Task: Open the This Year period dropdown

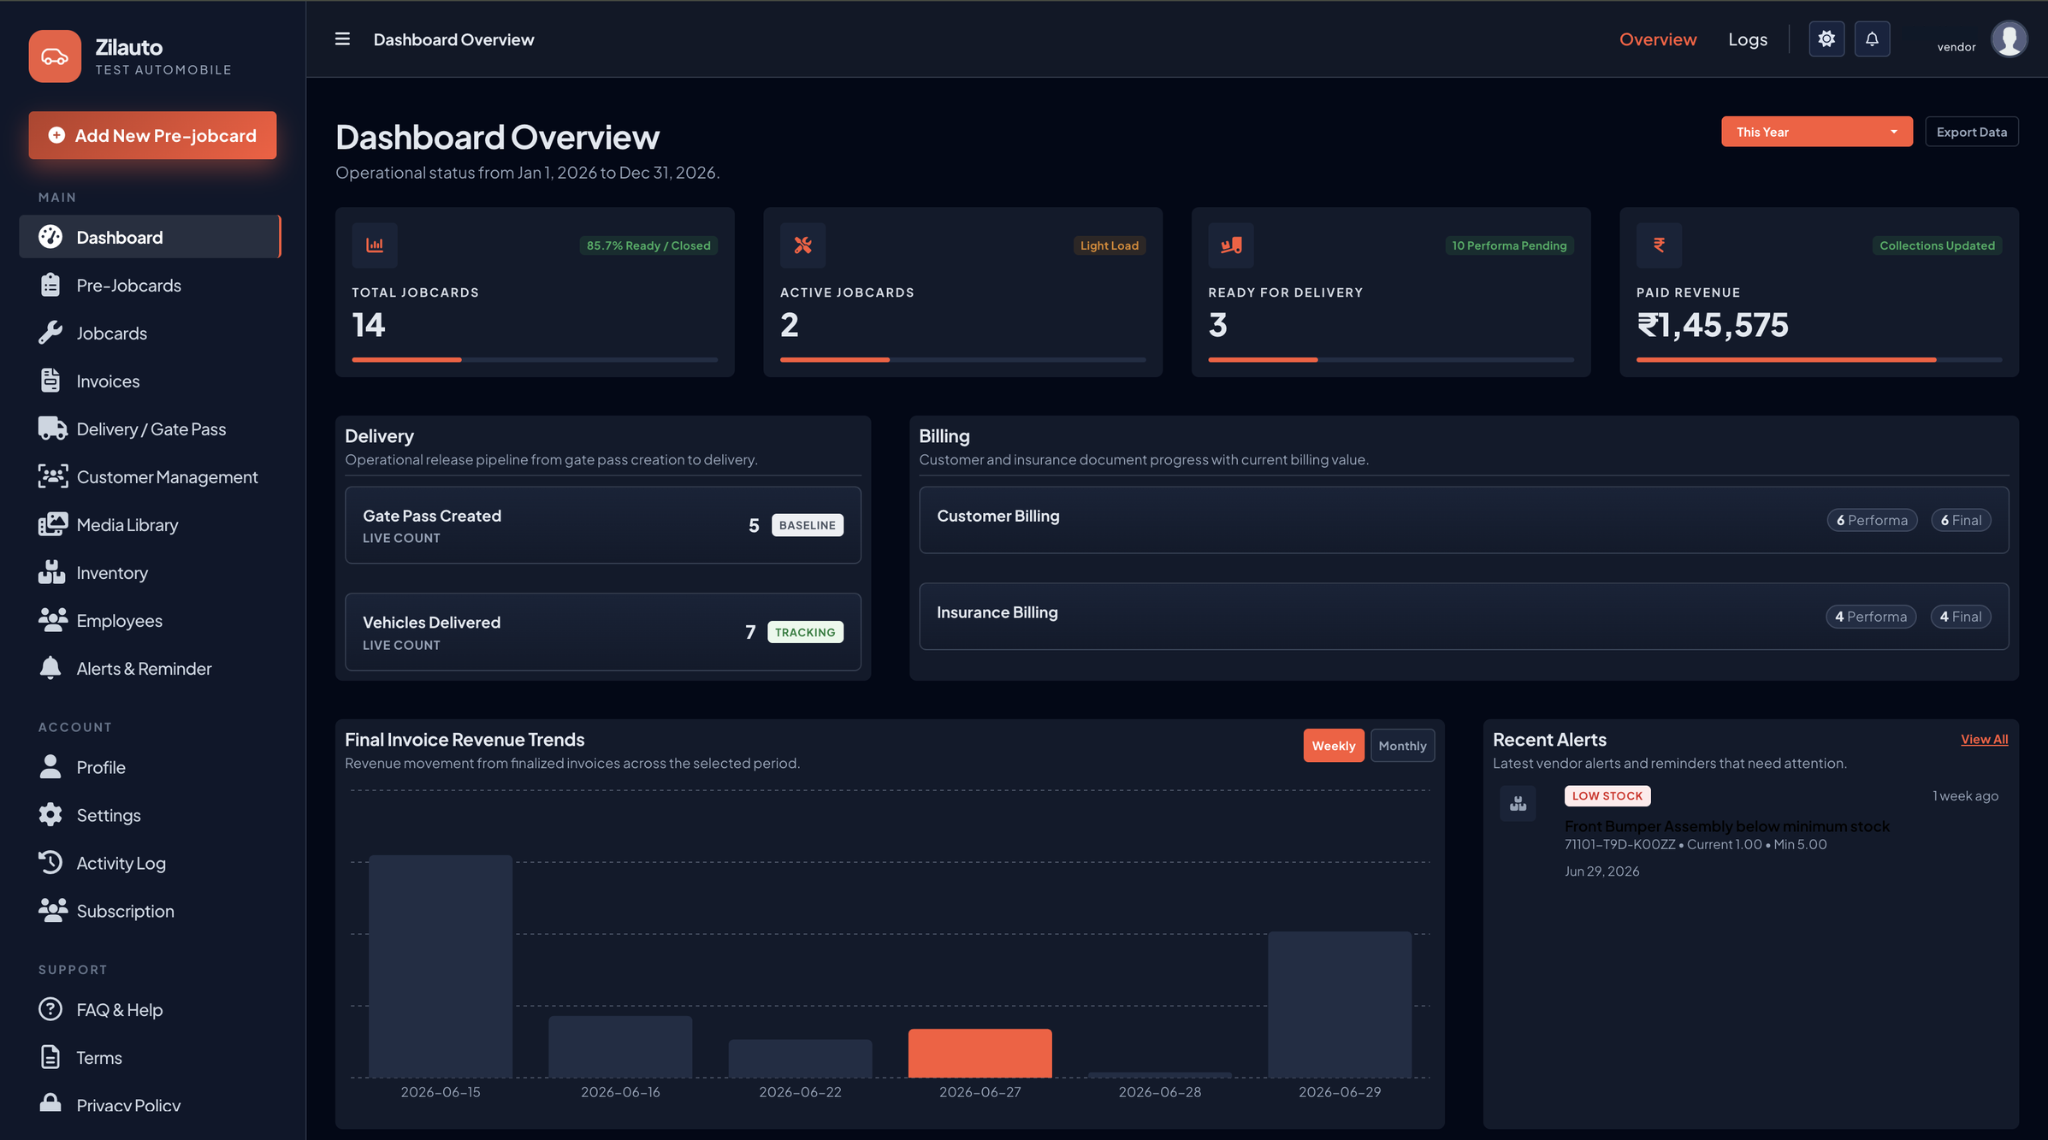Action: [x=1816, y=132]
